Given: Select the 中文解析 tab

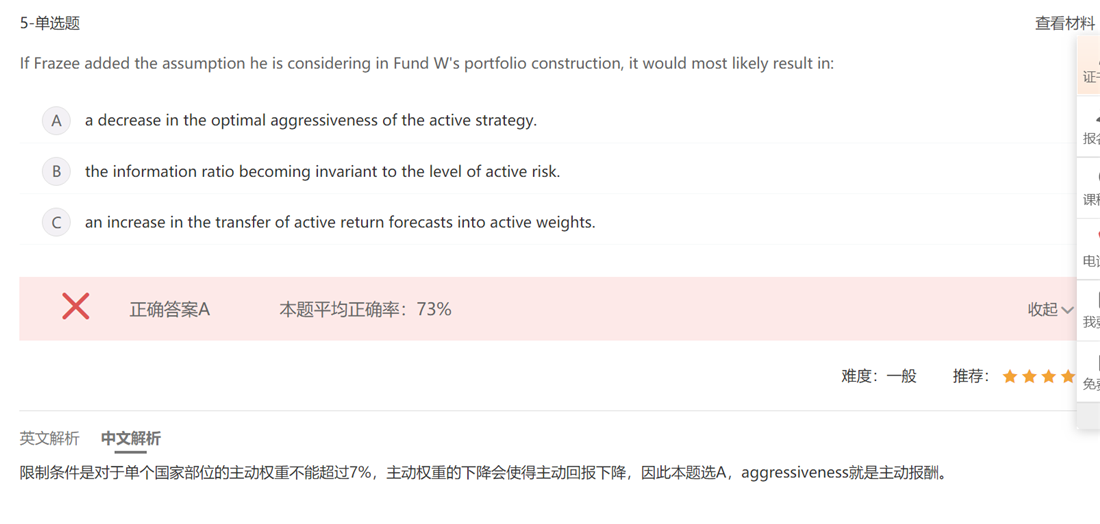Looking at the screenshot, I should pyautogui.click(x=131, y=438).
